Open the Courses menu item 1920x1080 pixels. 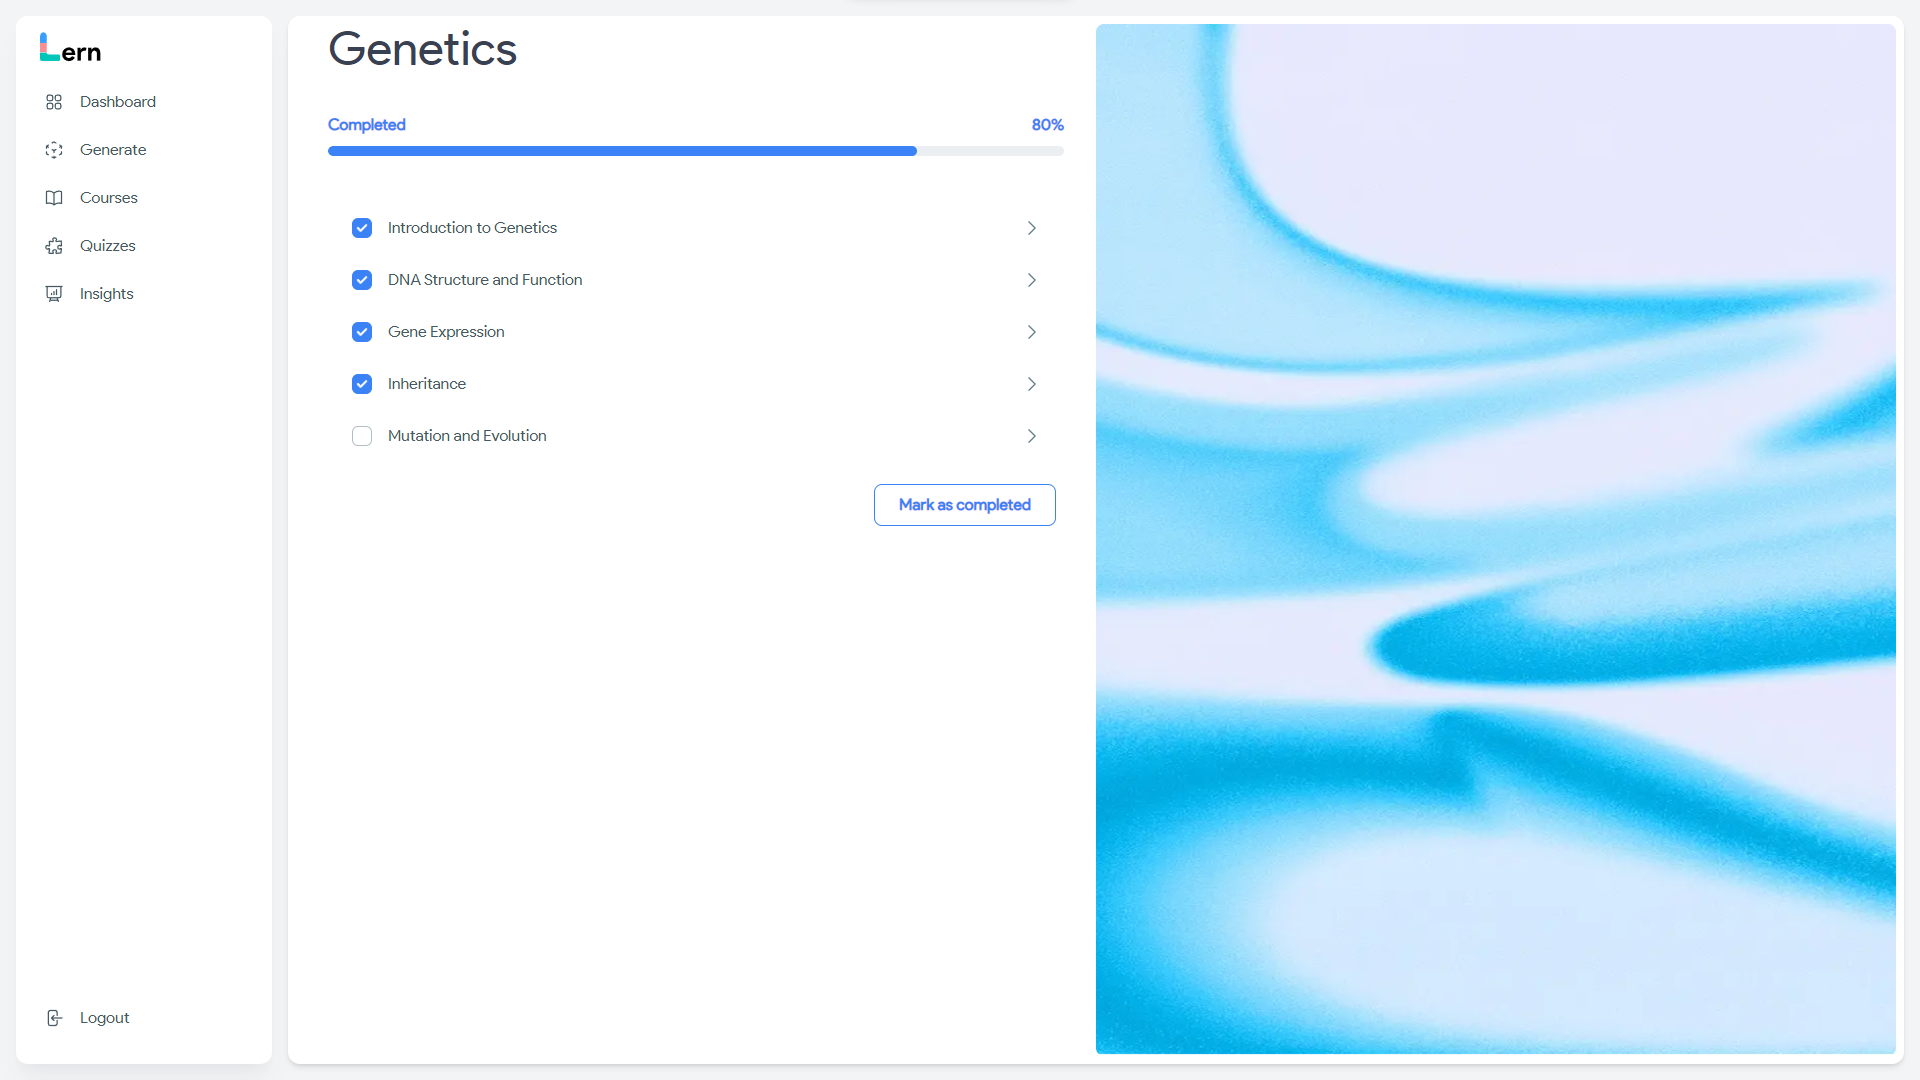(x=109, y=198)
